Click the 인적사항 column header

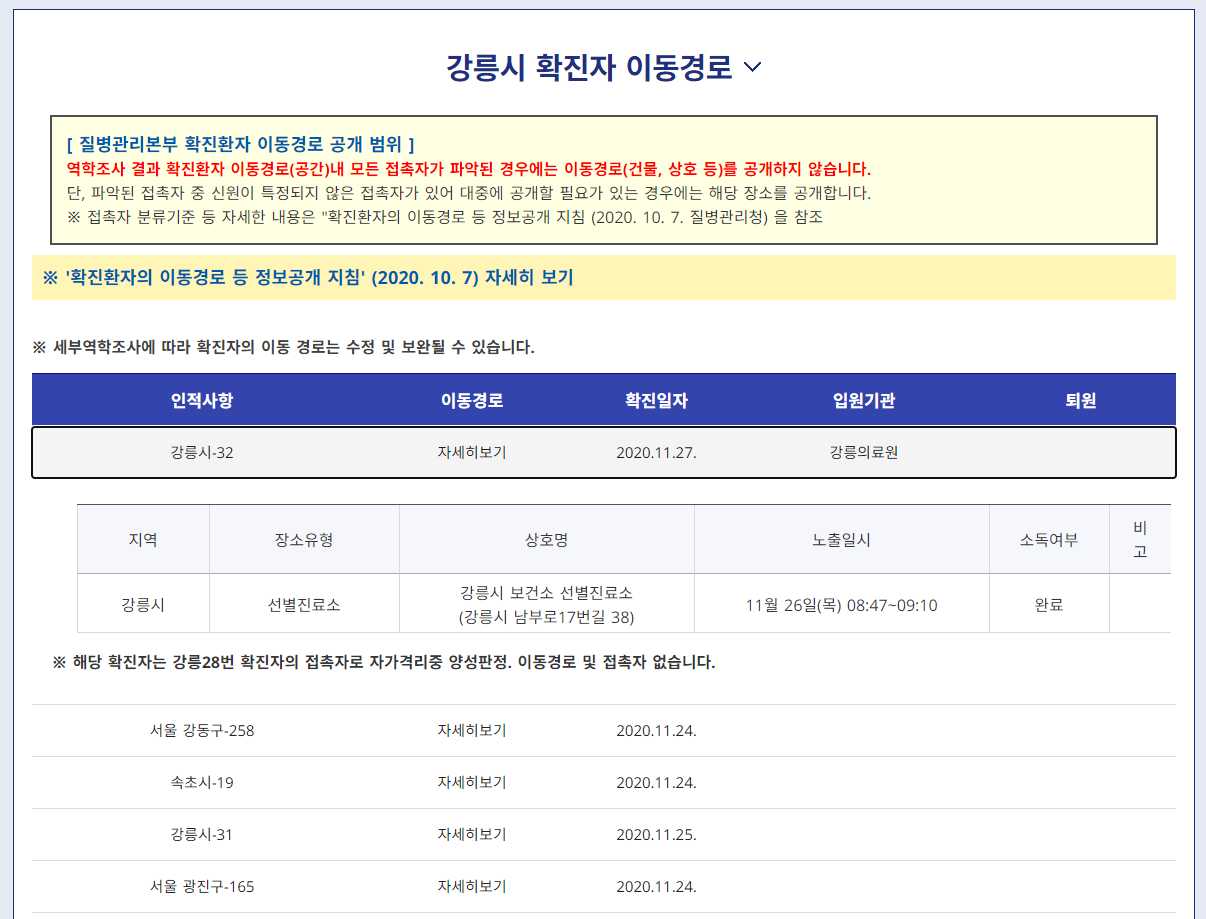click(202, 401)
